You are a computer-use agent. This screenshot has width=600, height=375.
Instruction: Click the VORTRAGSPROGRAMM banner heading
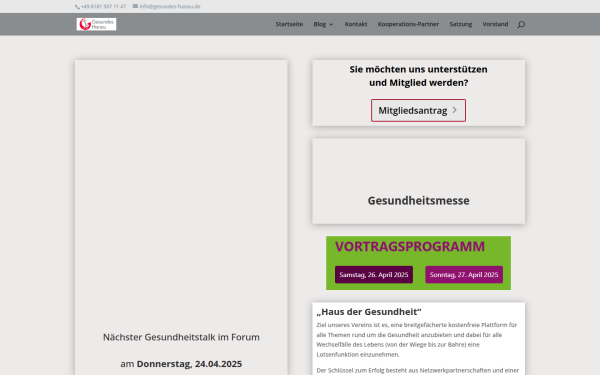tap(410, 246)
